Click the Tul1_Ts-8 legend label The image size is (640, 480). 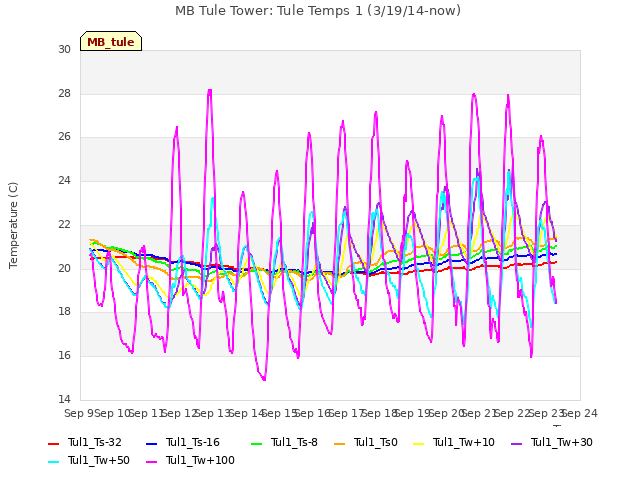tap(294, 442)
